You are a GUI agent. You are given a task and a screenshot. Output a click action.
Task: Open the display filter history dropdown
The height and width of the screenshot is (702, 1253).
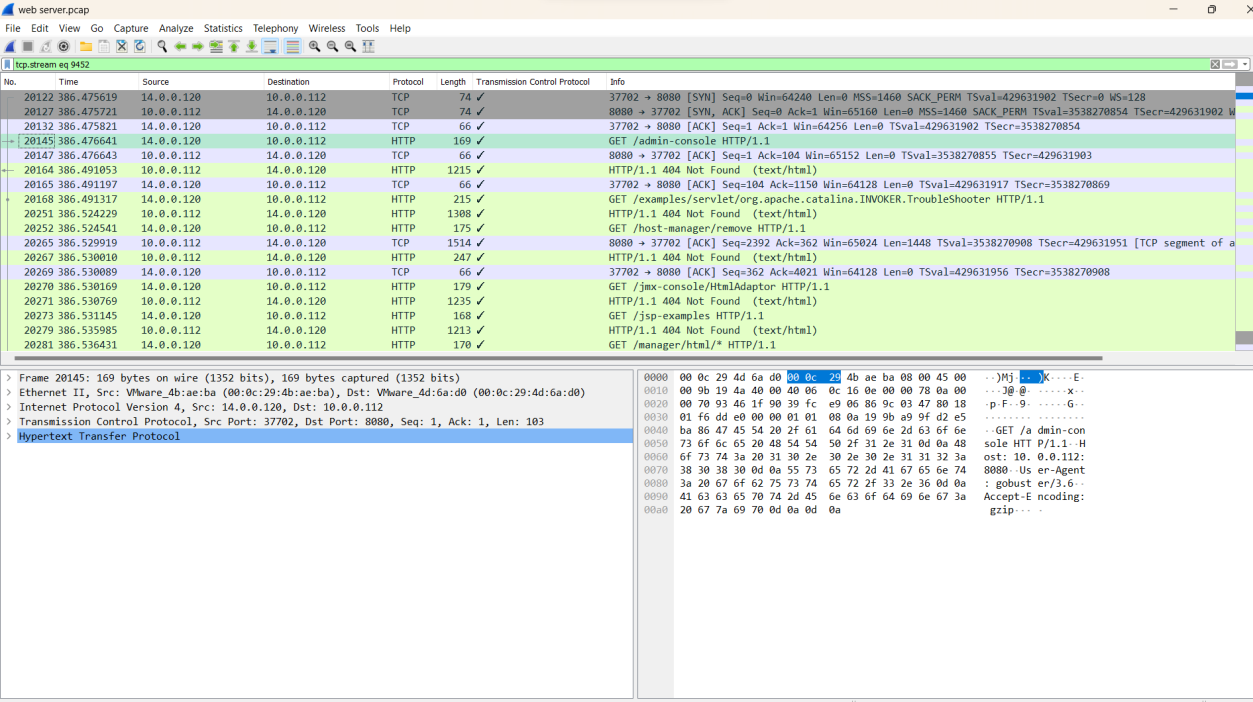tap(1244, 64)
